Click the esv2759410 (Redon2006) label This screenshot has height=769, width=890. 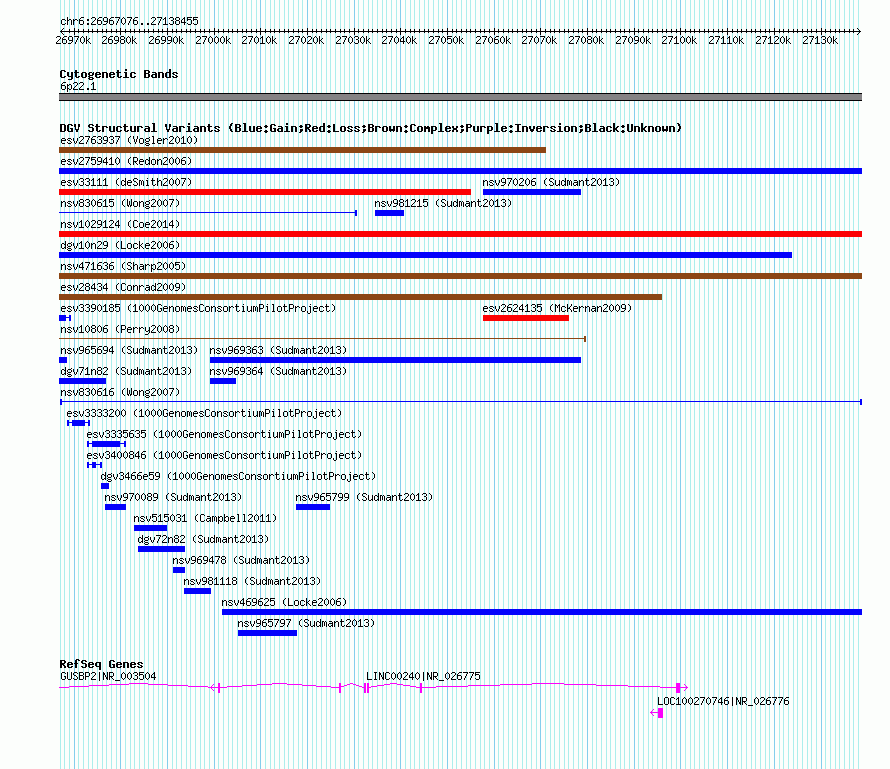click(x=126, y=161)
